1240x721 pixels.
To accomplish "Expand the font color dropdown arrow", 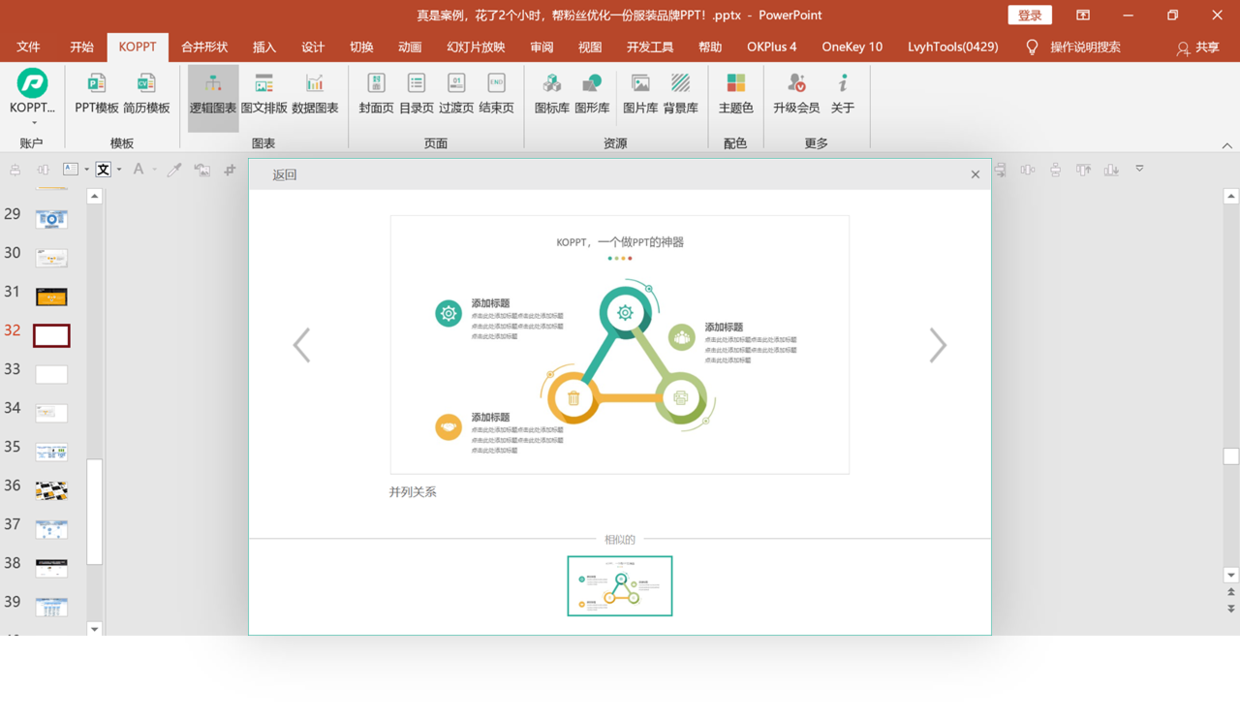I will click(154, 170).
